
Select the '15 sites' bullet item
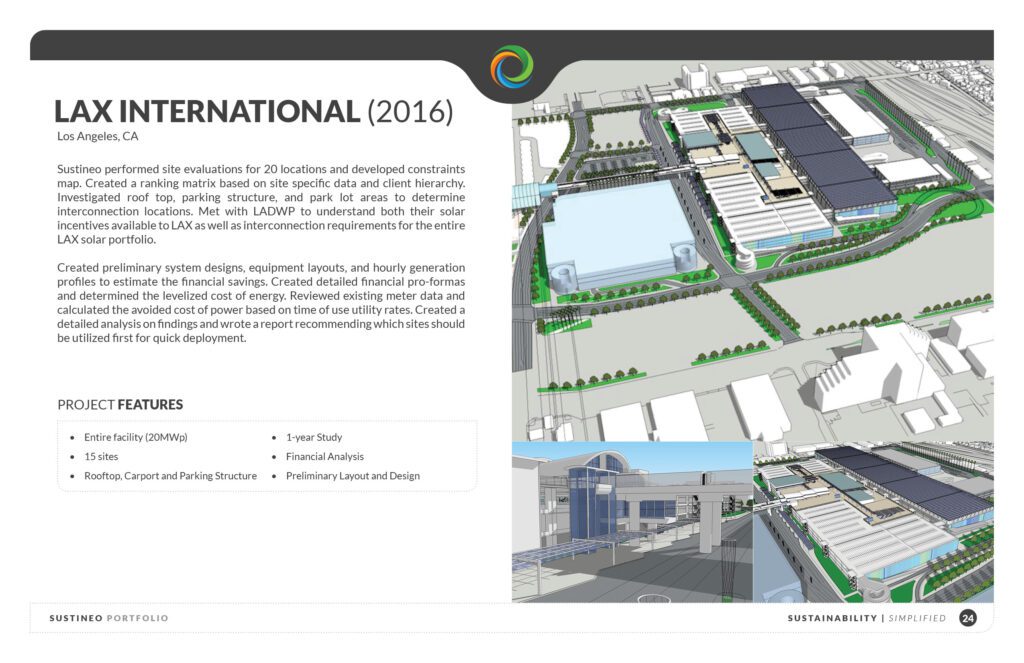[x=101, y=457]
